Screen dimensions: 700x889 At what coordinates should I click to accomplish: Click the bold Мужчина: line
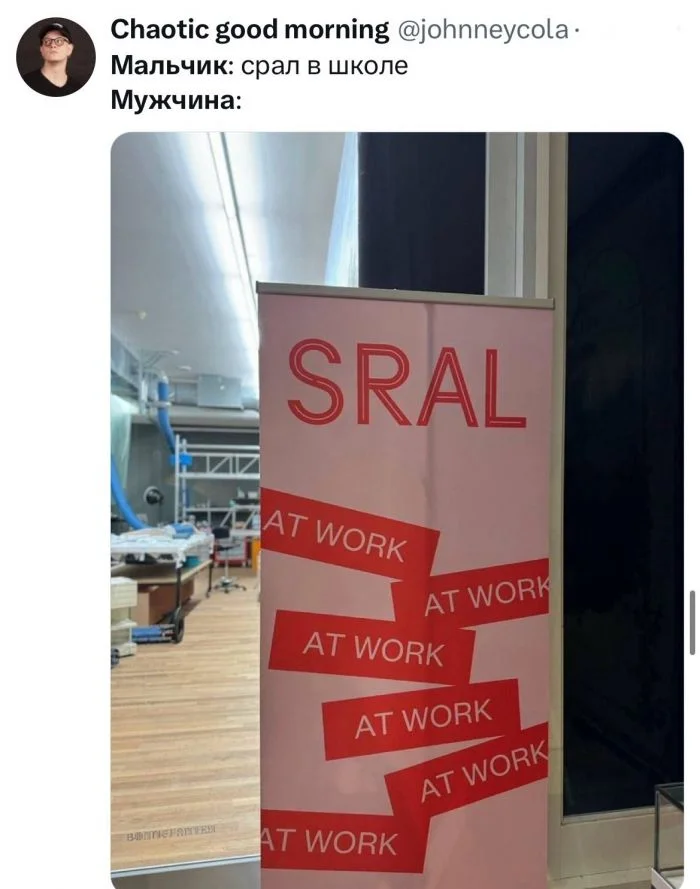click(x=176, y=101)
